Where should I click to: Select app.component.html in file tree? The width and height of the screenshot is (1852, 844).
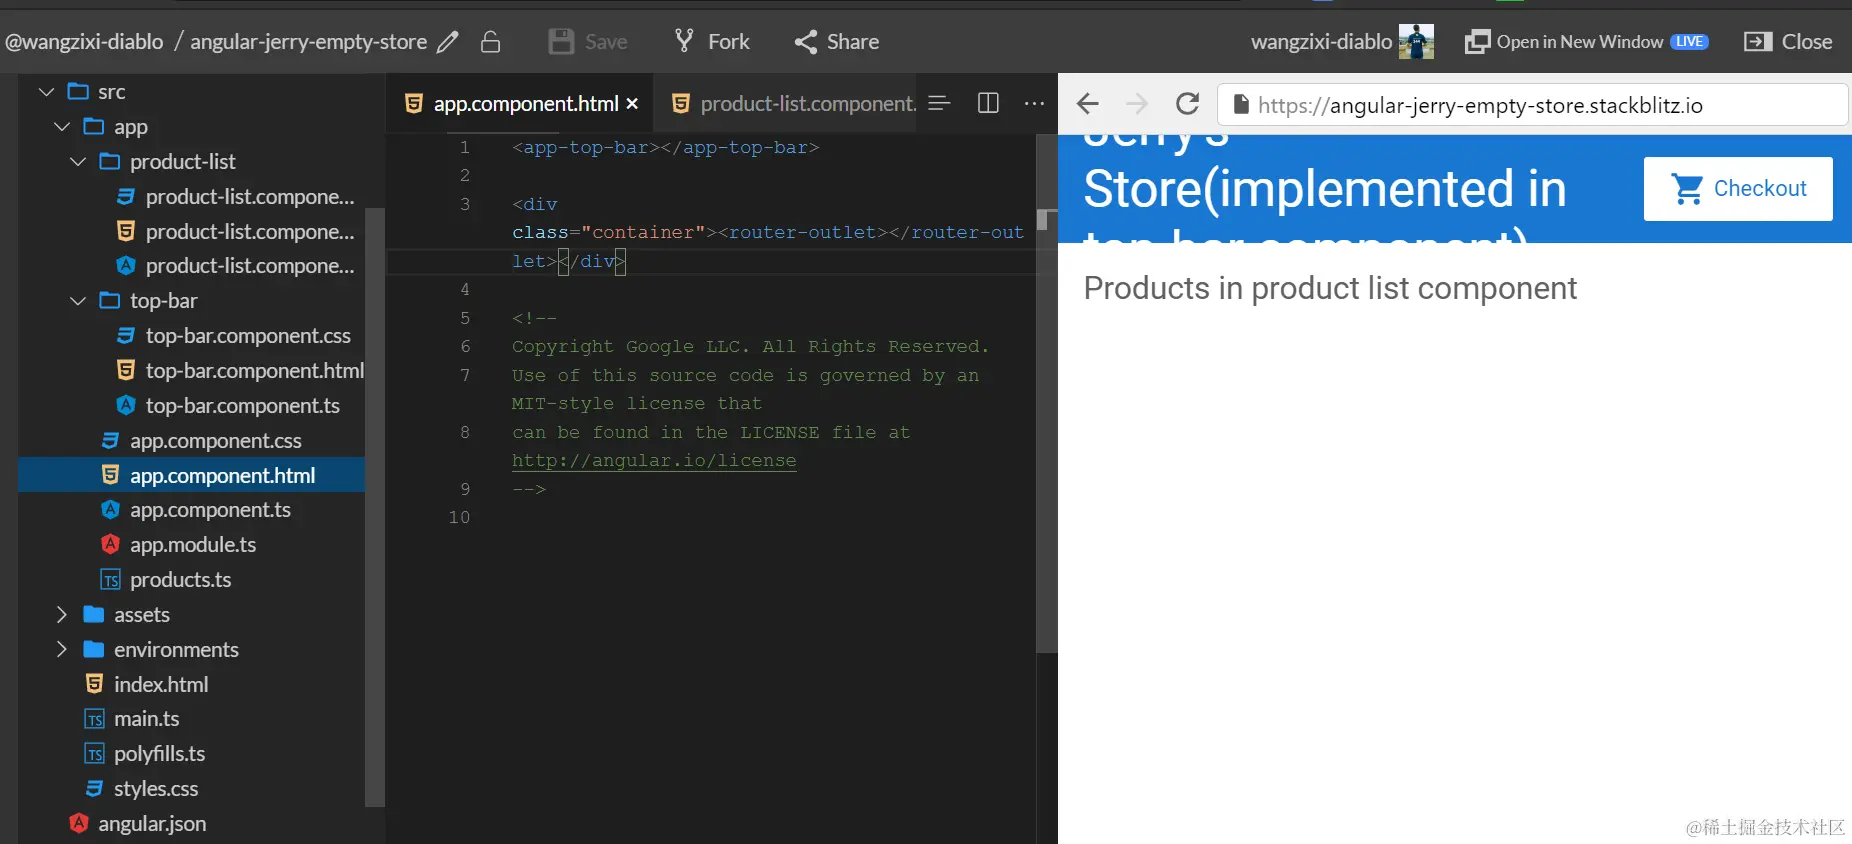pyautogui.click(x=192, y=476)
